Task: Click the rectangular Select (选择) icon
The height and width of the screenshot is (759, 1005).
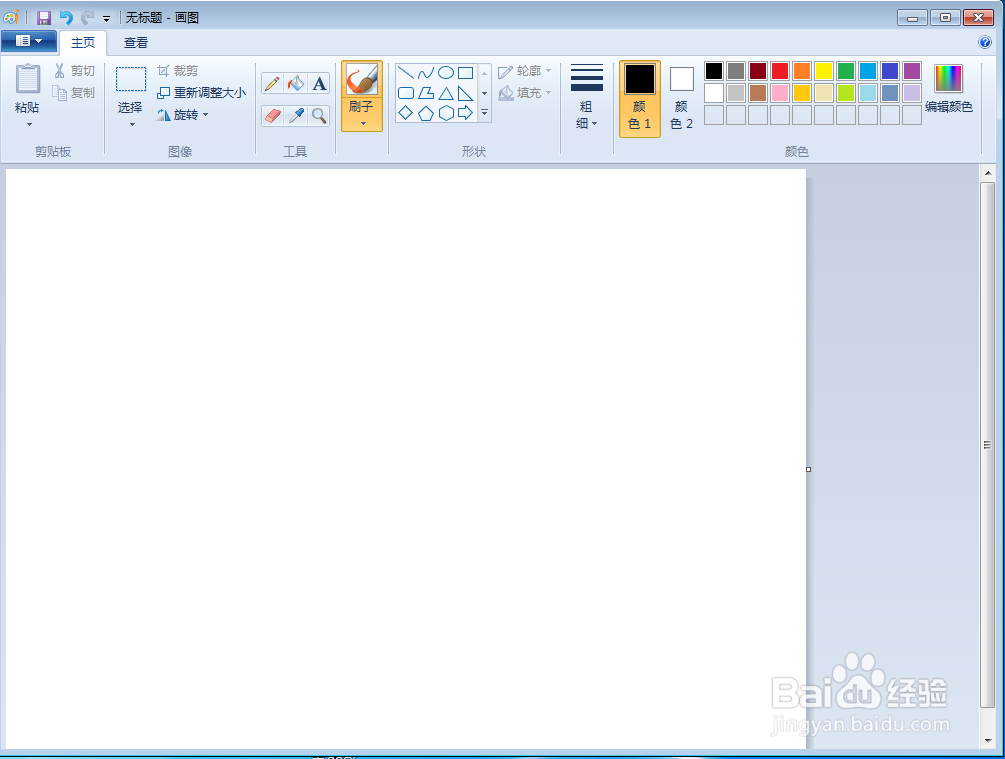Action: 131,79
